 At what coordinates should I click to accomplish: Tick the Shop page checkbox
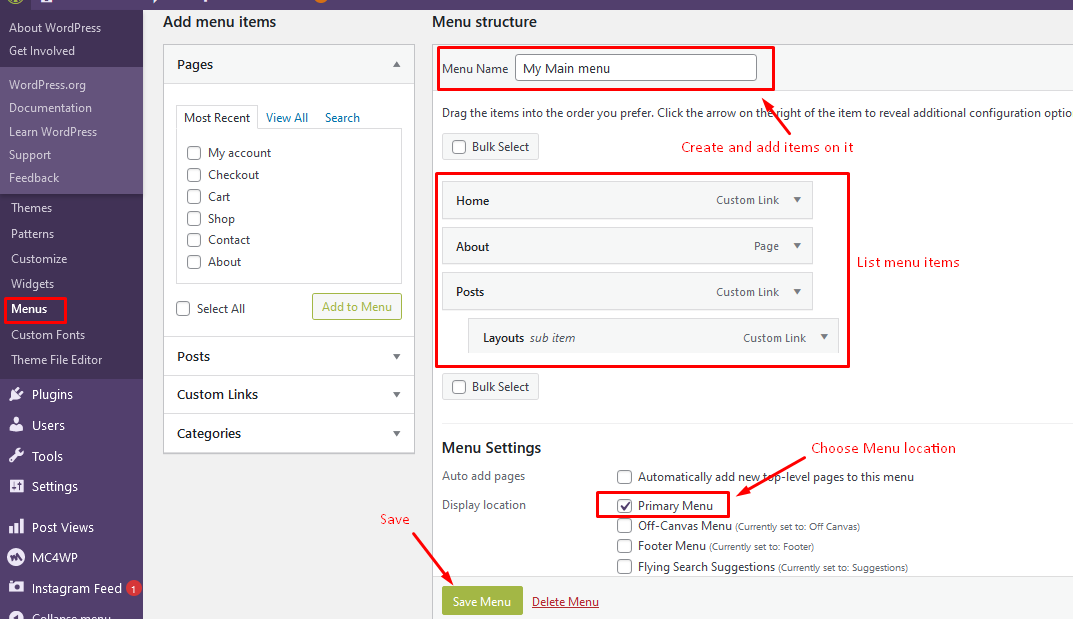coord(194,218)
